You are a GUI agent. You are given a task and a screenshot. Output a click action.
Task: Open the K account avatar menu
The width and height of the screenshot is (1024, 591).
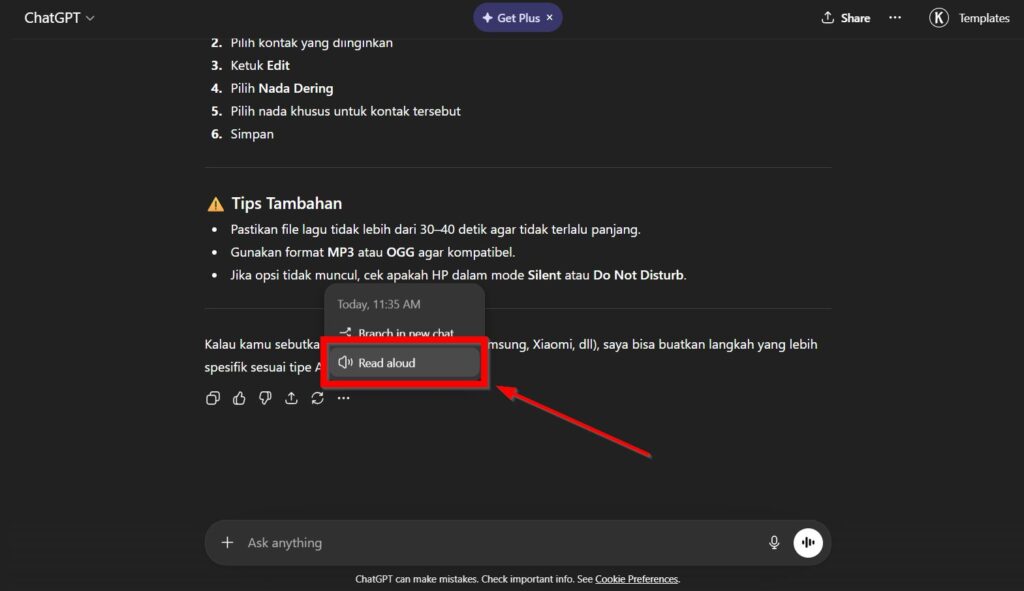coord(938,17)
